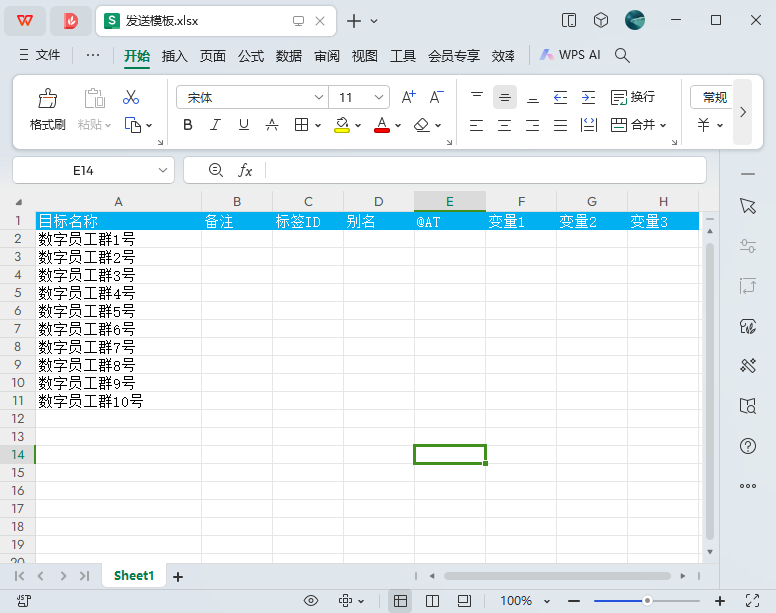Open the 公式 (Formulas) ribbon tab

251,56
